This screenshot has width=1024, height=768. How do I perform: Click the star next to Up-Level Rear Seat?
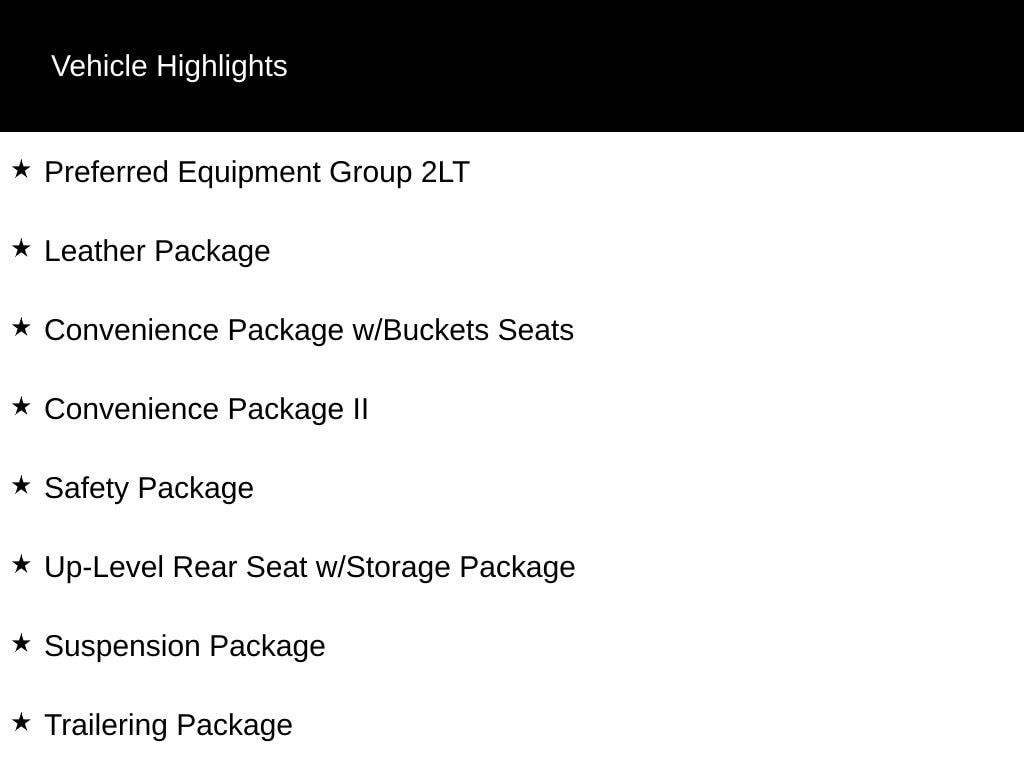[x=21, y=564]
